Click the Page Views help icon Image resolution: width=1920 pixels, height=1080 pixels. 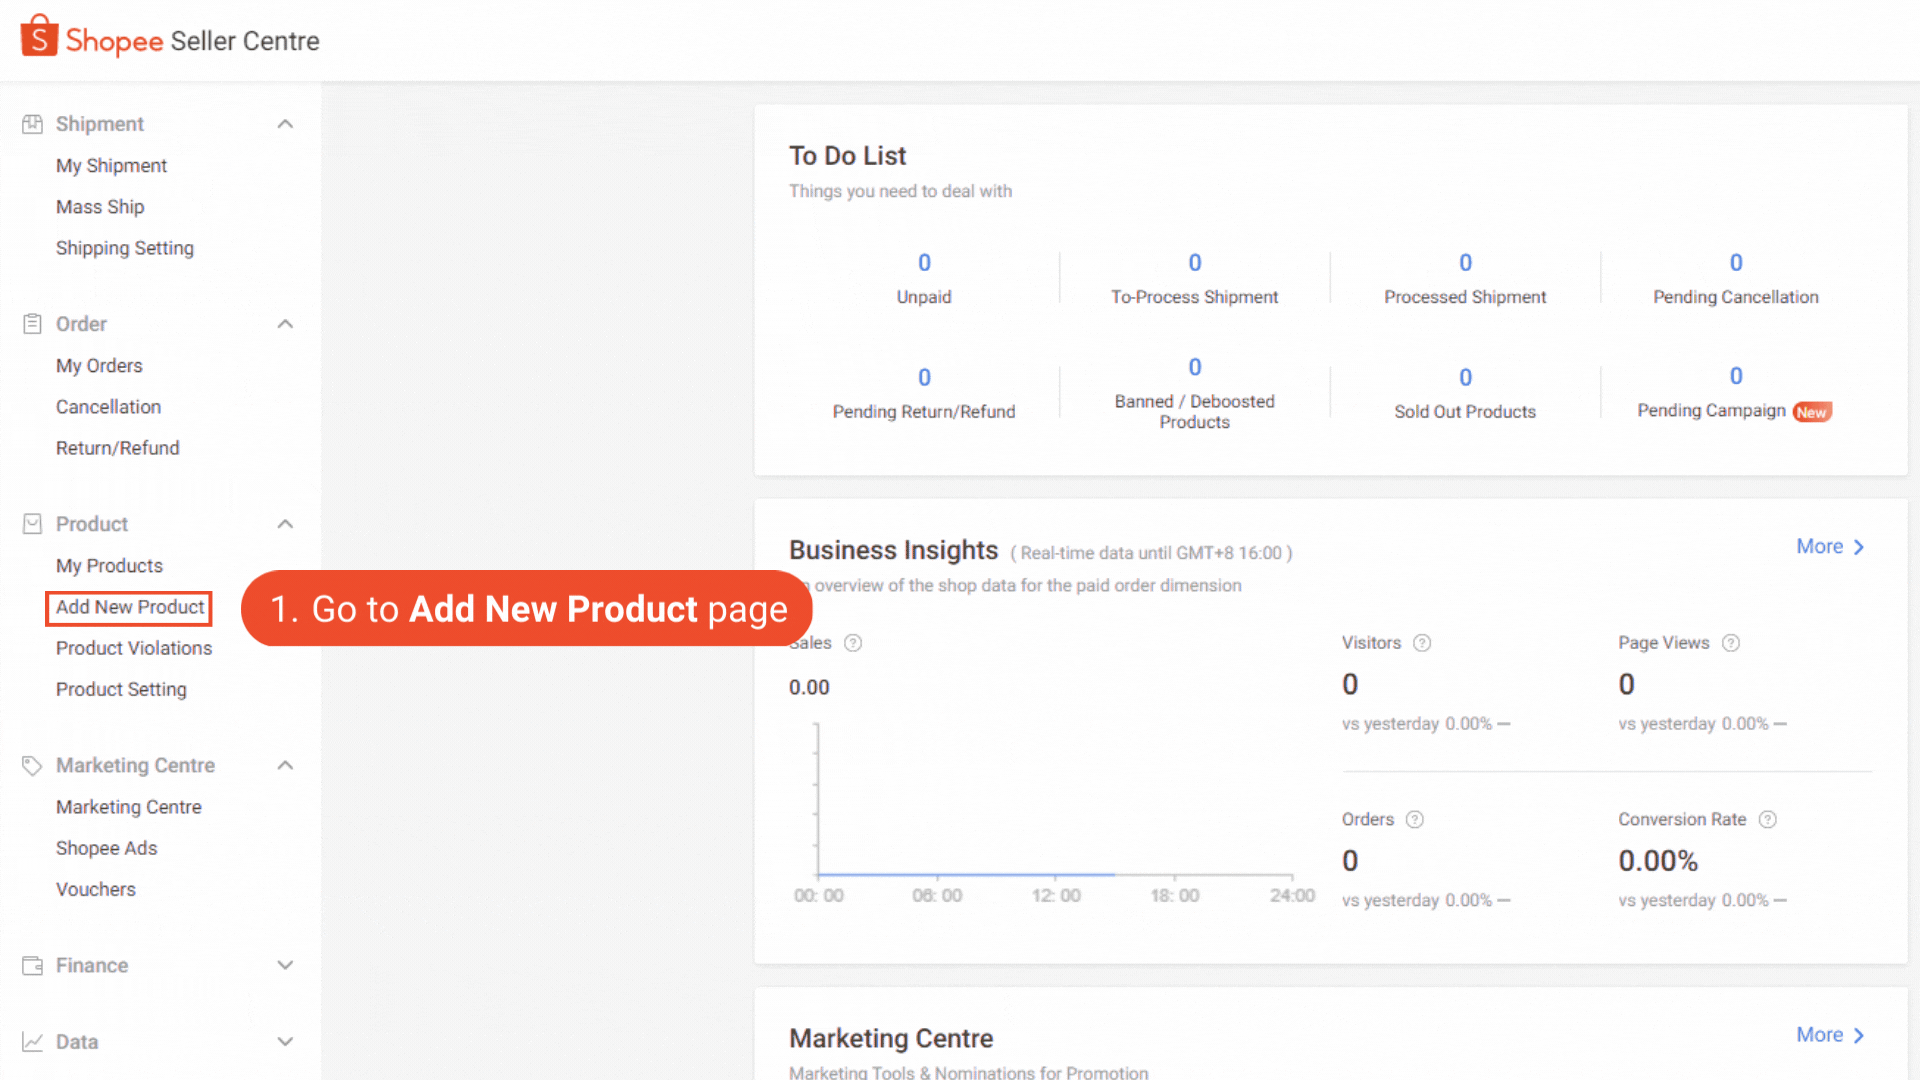point(1732,643)
